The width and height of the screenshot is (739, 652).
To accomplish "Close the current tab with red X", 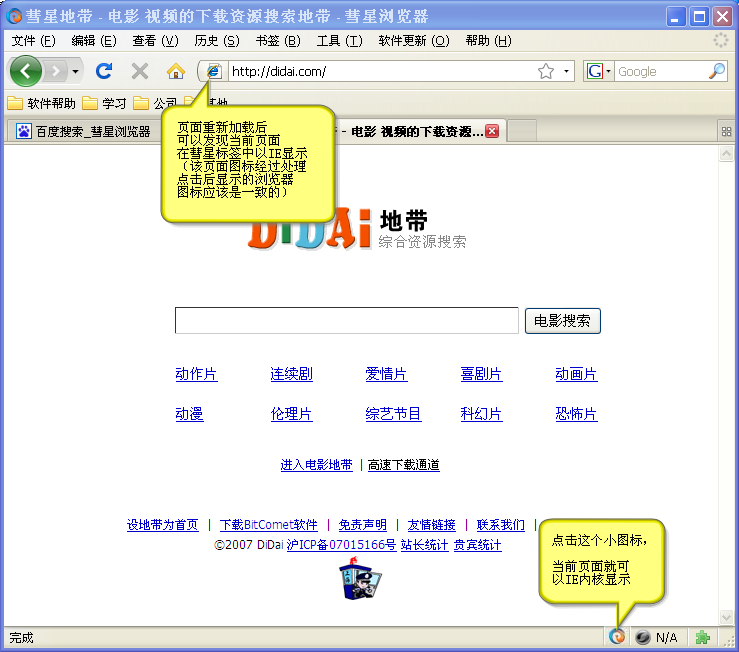I will pos(492,131).
